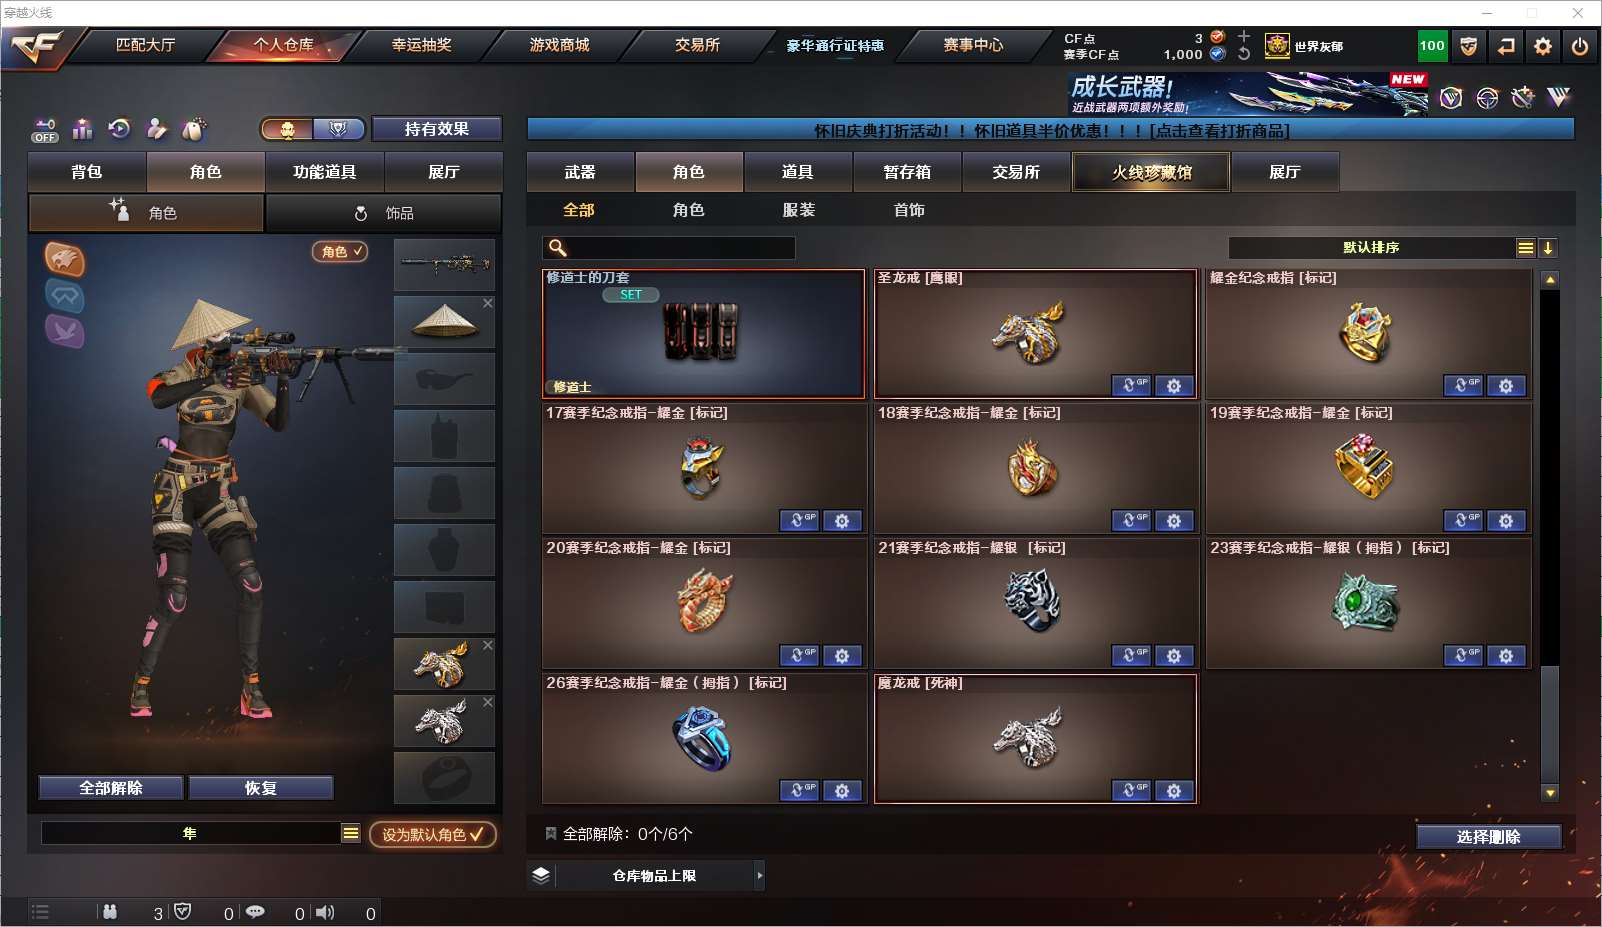The width and height of the screenshot is (1602, 927).
Task: Click the item list vertical scrollbar
Action: coord(1550,536)
